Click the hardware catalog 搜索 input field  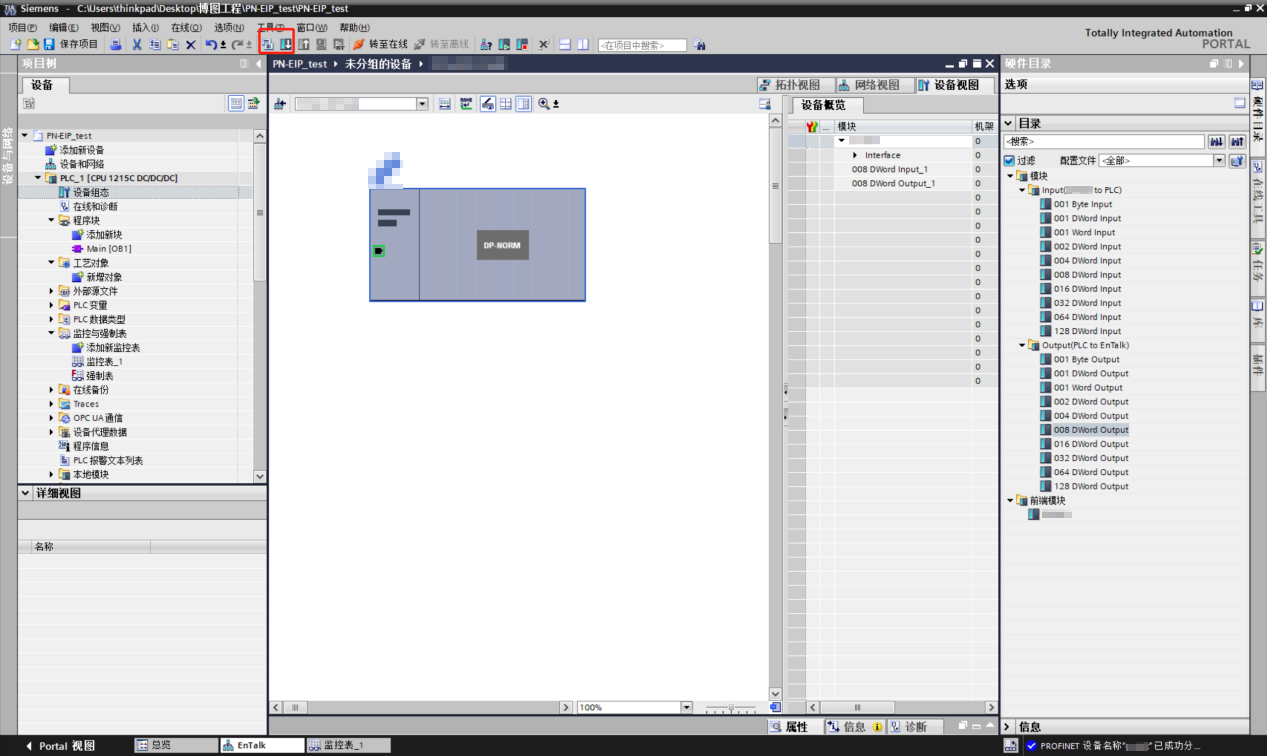pos(1104,142)
